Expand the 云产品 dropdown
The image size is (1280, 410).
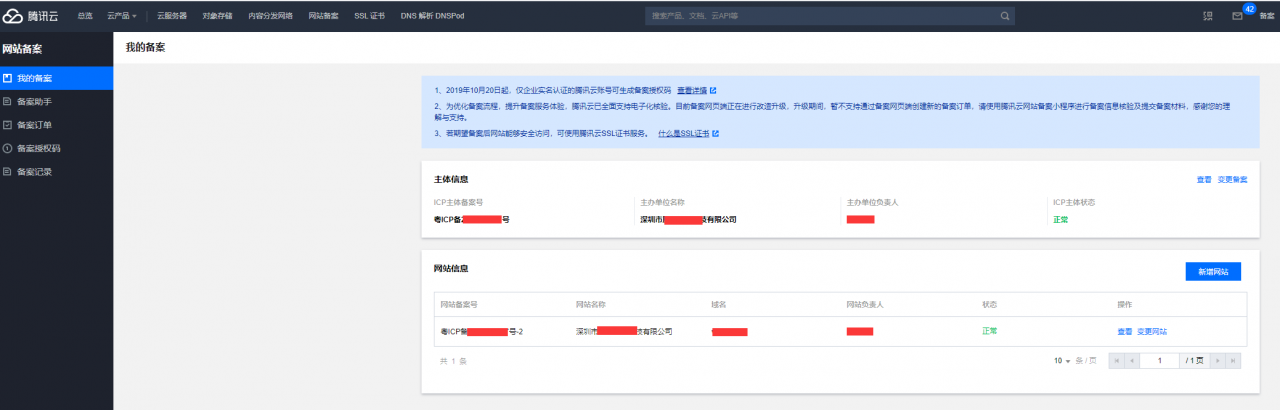(122, 16)
